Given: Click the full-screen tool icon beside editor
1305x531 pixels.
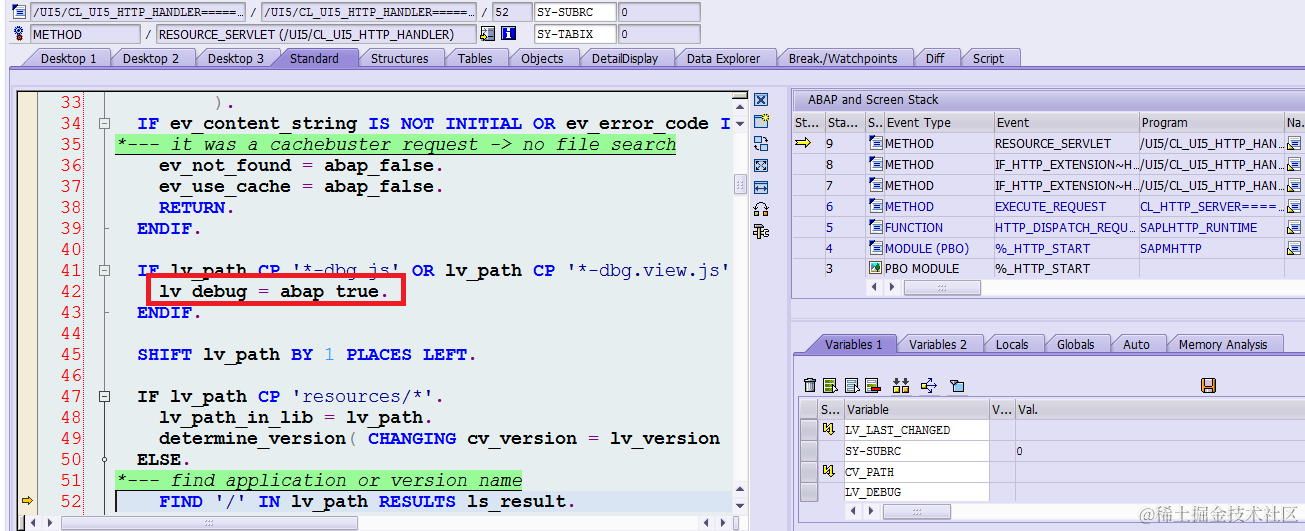Looking at the screenshot, I should (x=761, y=165).
